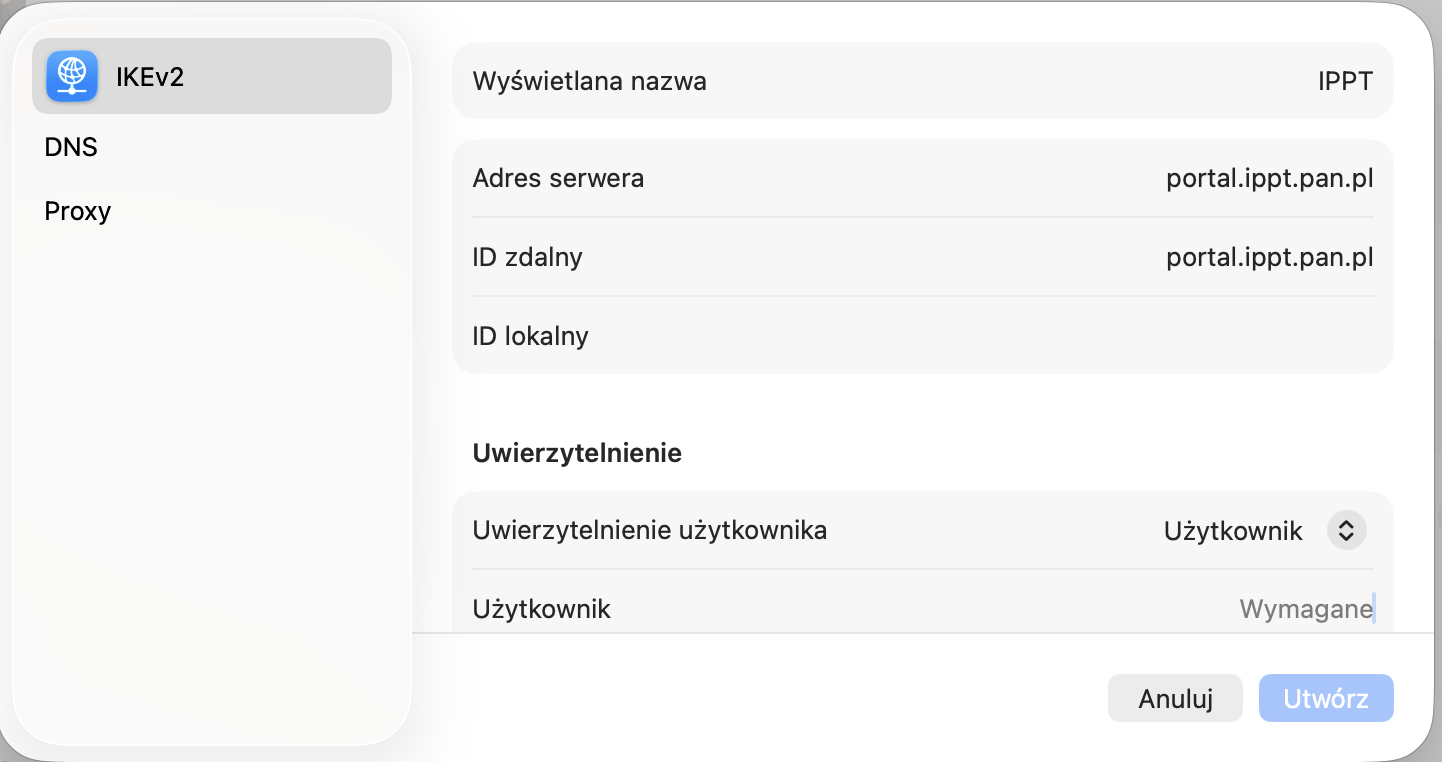Edit the displayed name value IPPT
This screenshot has height=762, width=1442.
pyautogui.click(x=1345, y=81)
